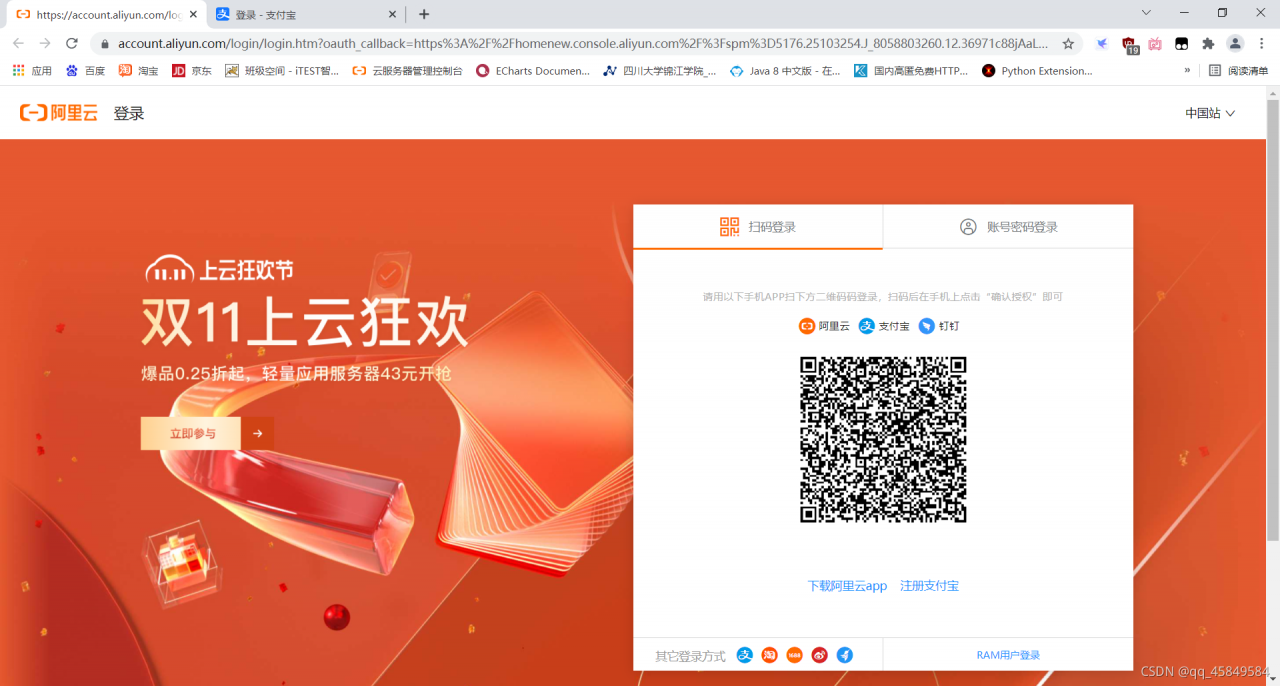Click the address bar URL field
Screen dimensions: 1280x686
coord(583,43)
